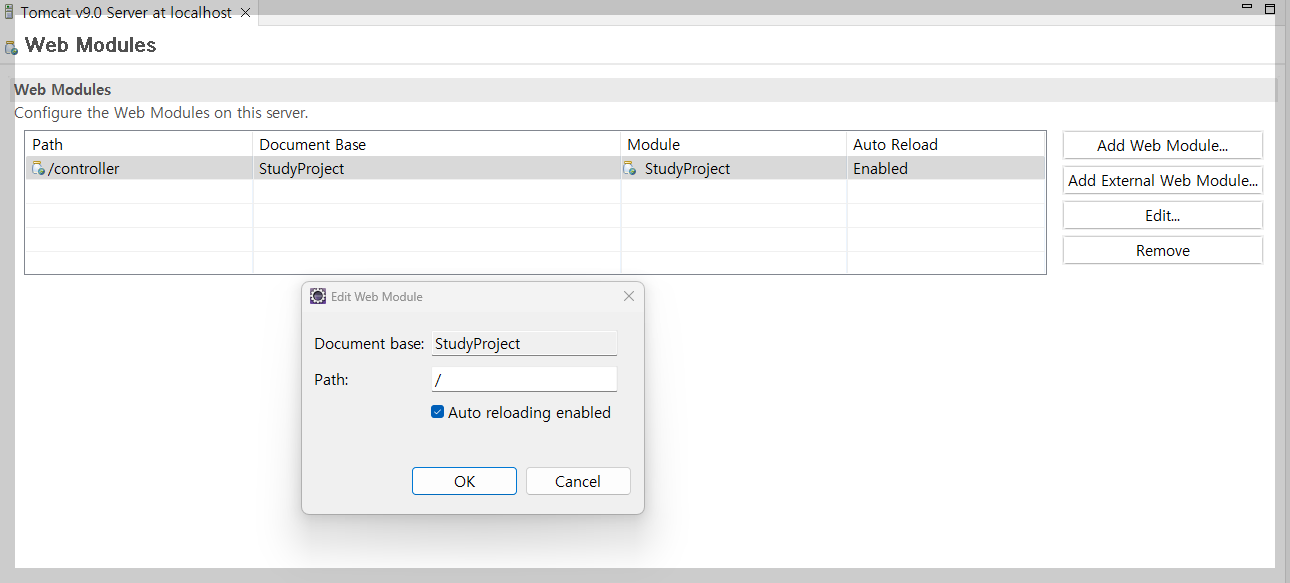
Task: Minimize the editor view
Action: pos(1247,8)
